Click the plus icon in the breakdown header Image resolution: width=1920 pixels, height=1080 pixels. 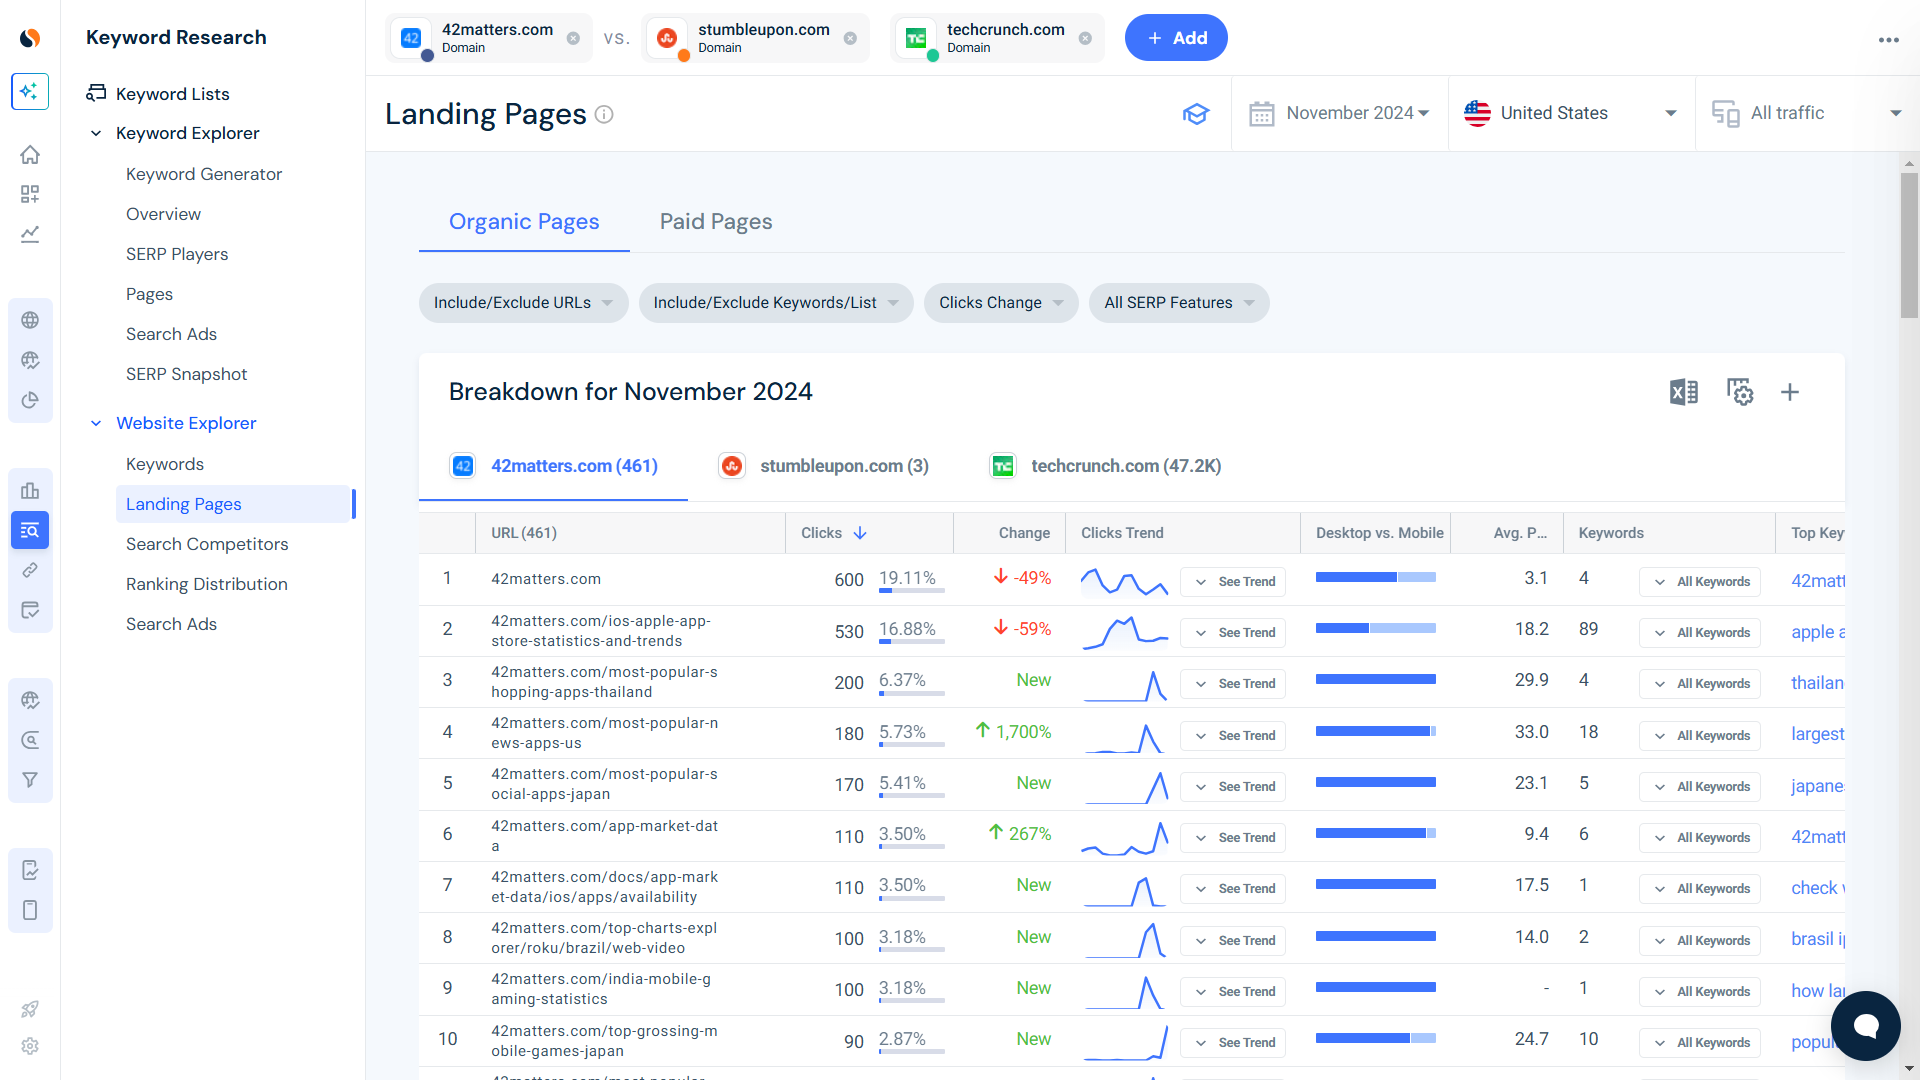click(x=1790, y=392)
